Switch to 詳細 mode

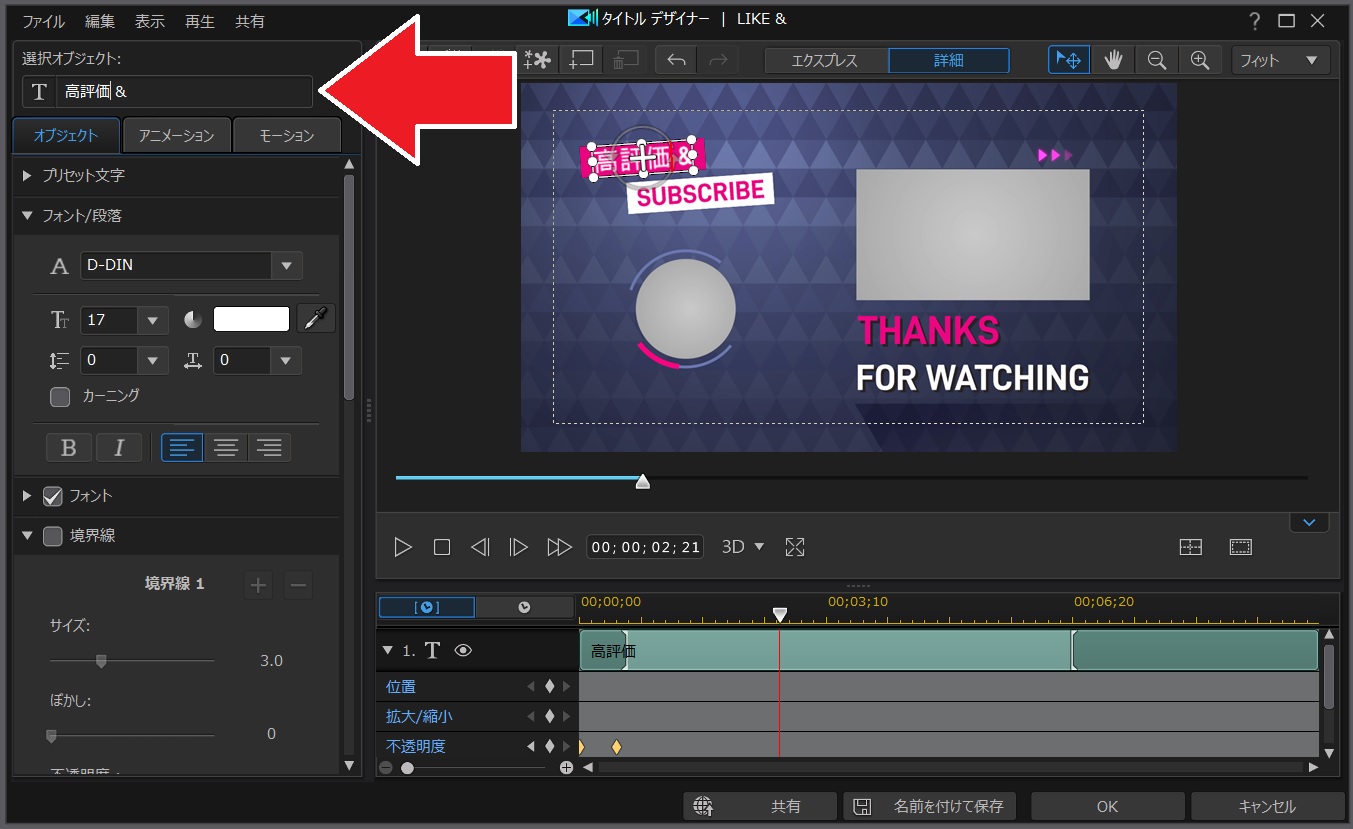[x=949, y=60]
